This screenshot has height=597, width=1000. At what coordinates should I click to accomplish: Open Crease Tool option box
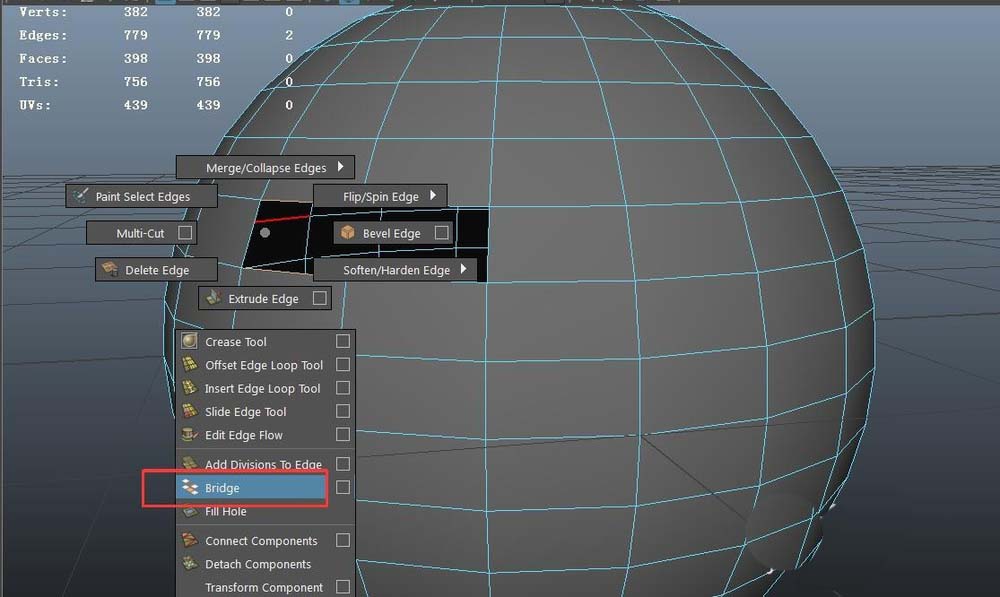342,341
